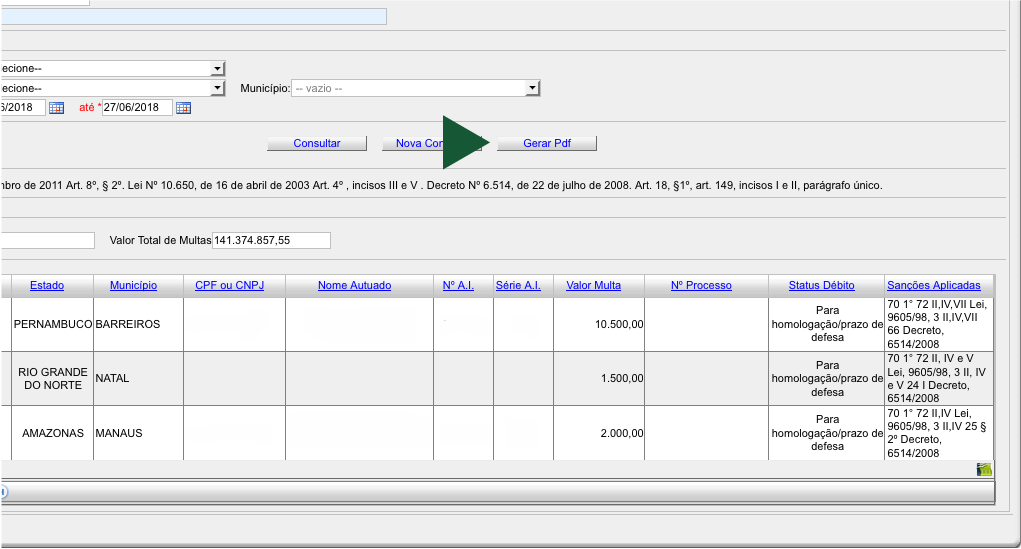Click the até date field showing 27/06/2018
The height and width of the screenshot is (549, 1021).
pos(136,108)
